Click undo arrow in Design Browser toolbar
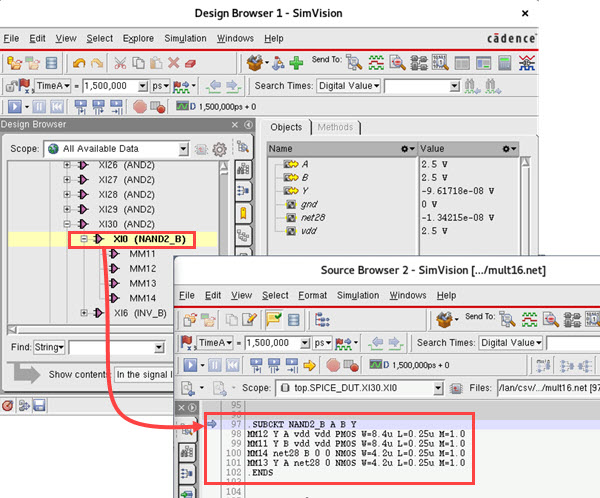The image size is (600, 498). coord(79,63)
